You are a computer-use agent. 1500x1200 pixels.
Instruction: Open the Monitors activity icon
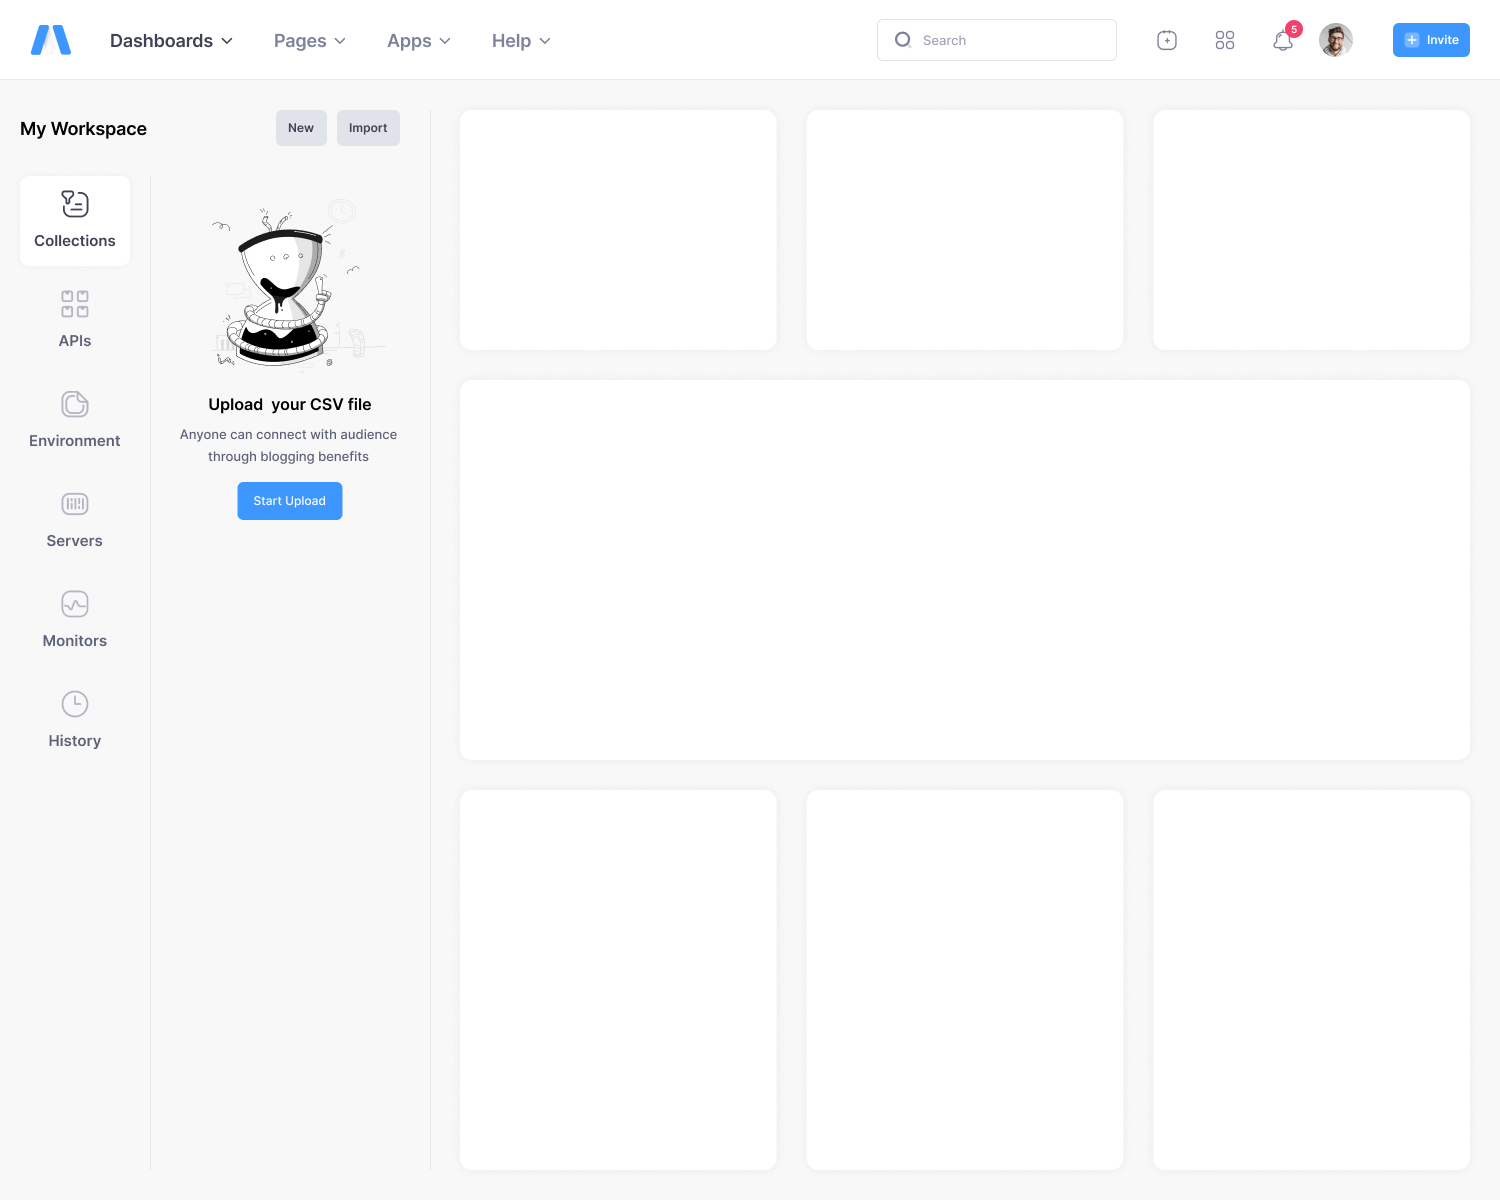coord(75,604)
